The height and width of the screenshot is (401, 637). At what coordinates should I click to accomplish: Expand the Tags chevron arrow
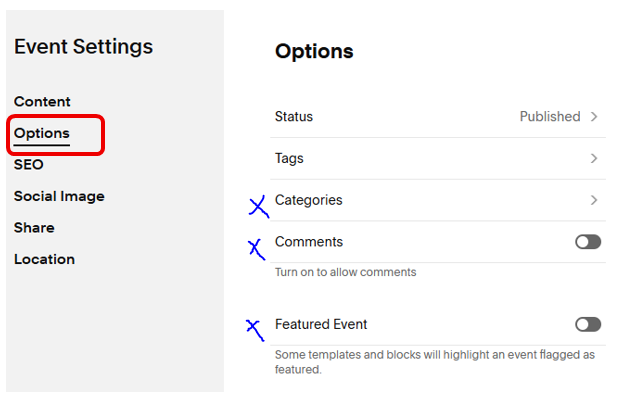pos(594,158)
